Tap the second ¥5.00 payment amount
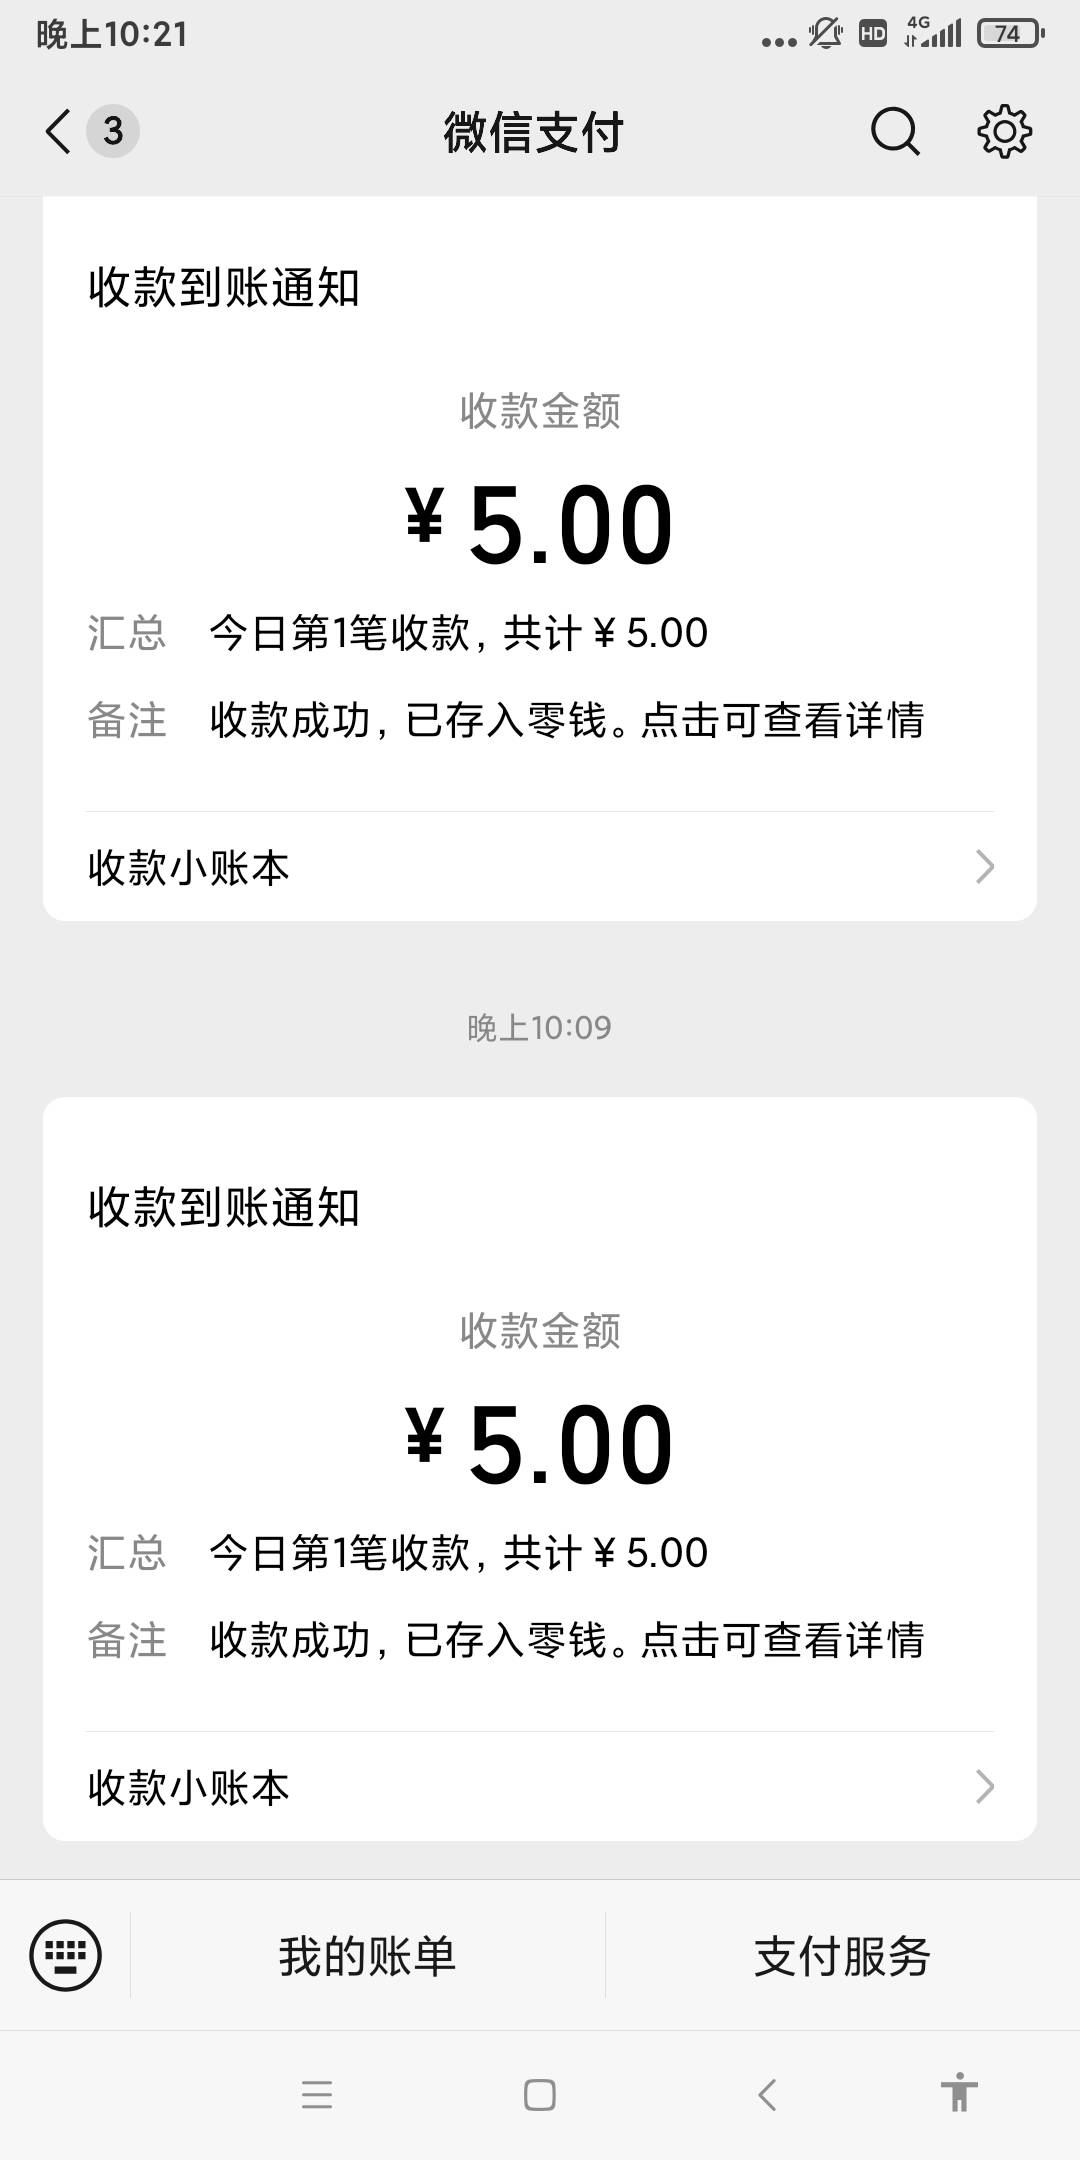The height and width of the screenshot is (2160, 1080). point(540,1446)
